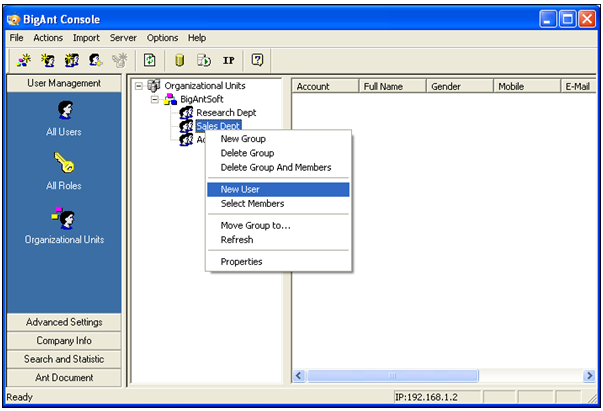This screenshot has height=411, width=603.
Task: Click the IP:192.168.1.2 status bar entry
Action: [437, 397]
